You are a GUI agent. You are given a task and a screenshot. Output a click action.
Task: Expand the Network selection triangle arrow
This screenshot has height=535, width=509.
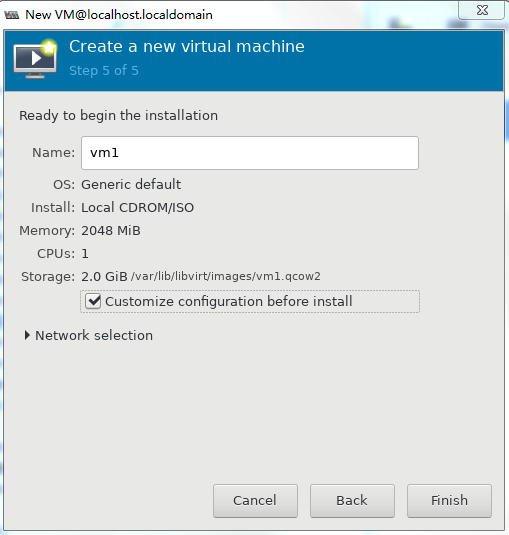(x=27, y=335)
